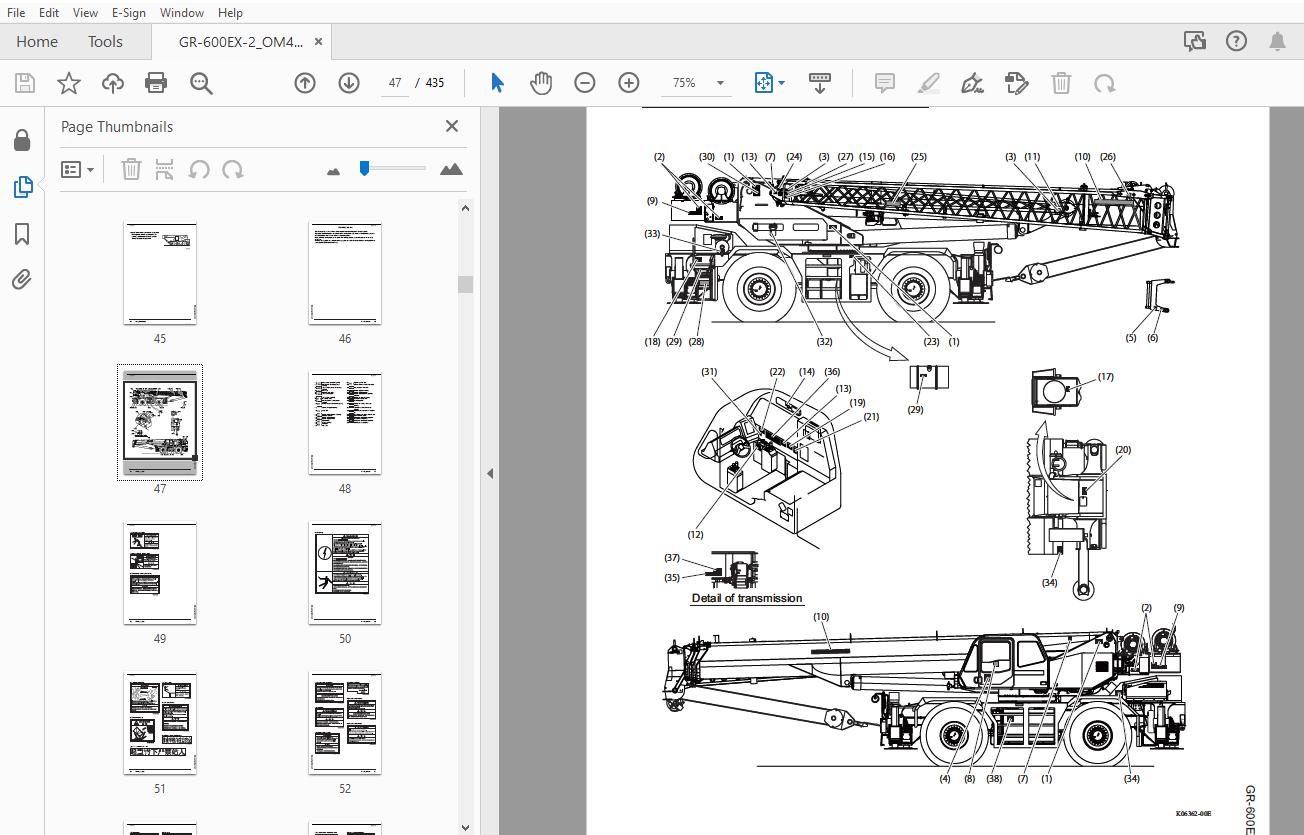The image size is (1304, 835).
Task: Open the E-Sign menu
Action: (129, 13)
